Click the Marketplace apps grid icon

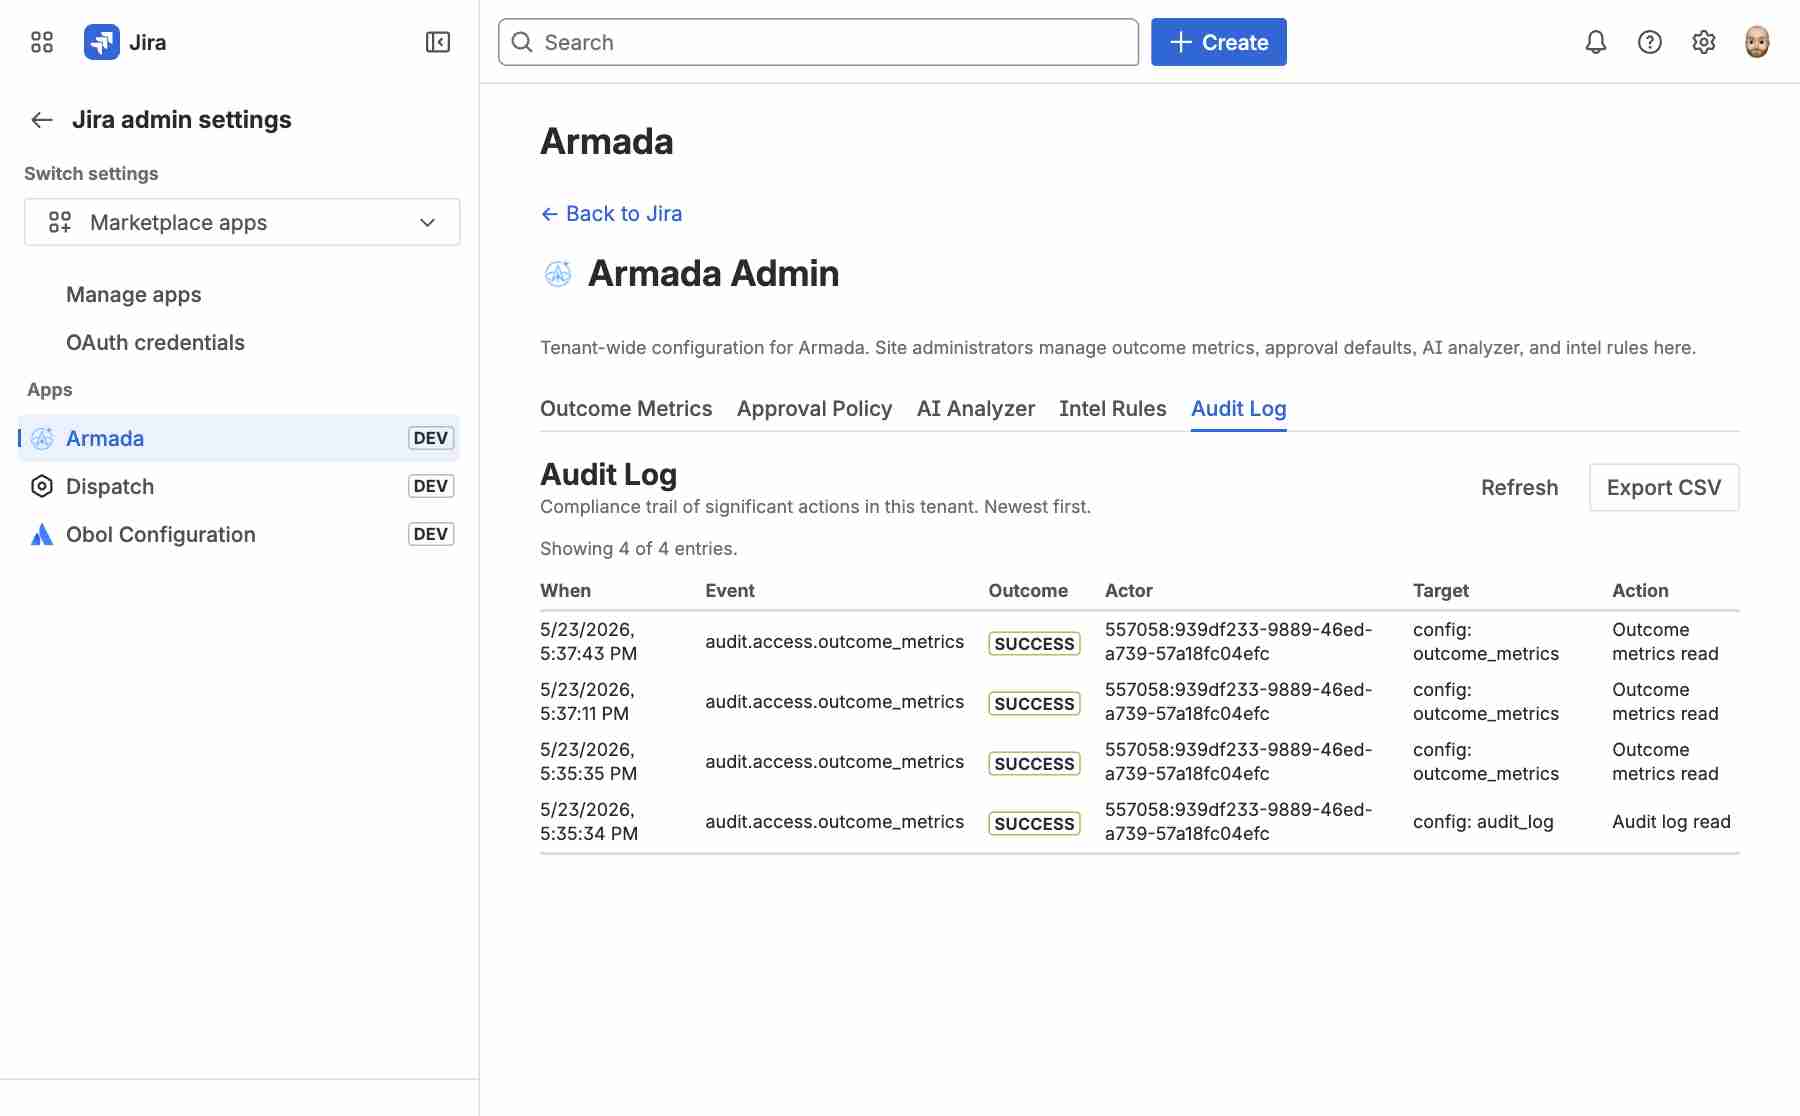coord(60,222)
